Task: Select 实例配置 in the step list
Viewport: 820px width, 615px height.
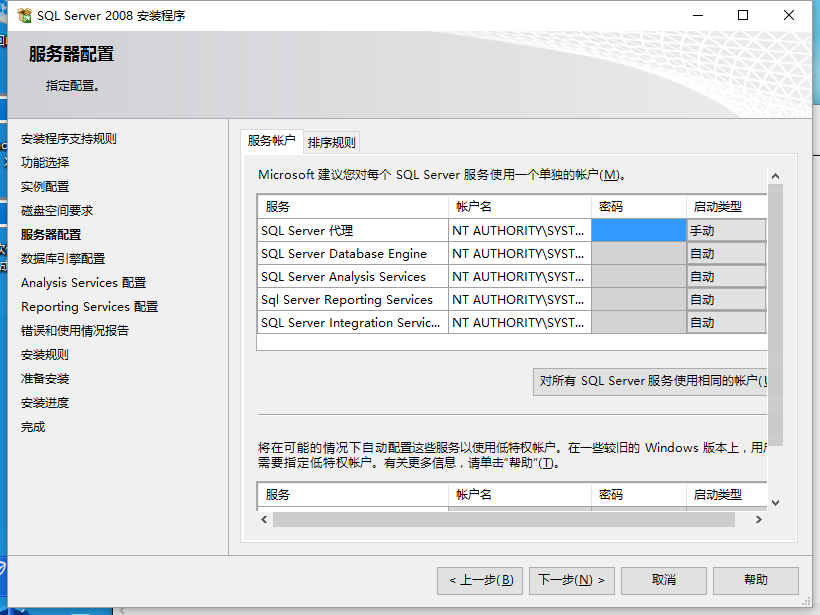Action: pos(45,187)
